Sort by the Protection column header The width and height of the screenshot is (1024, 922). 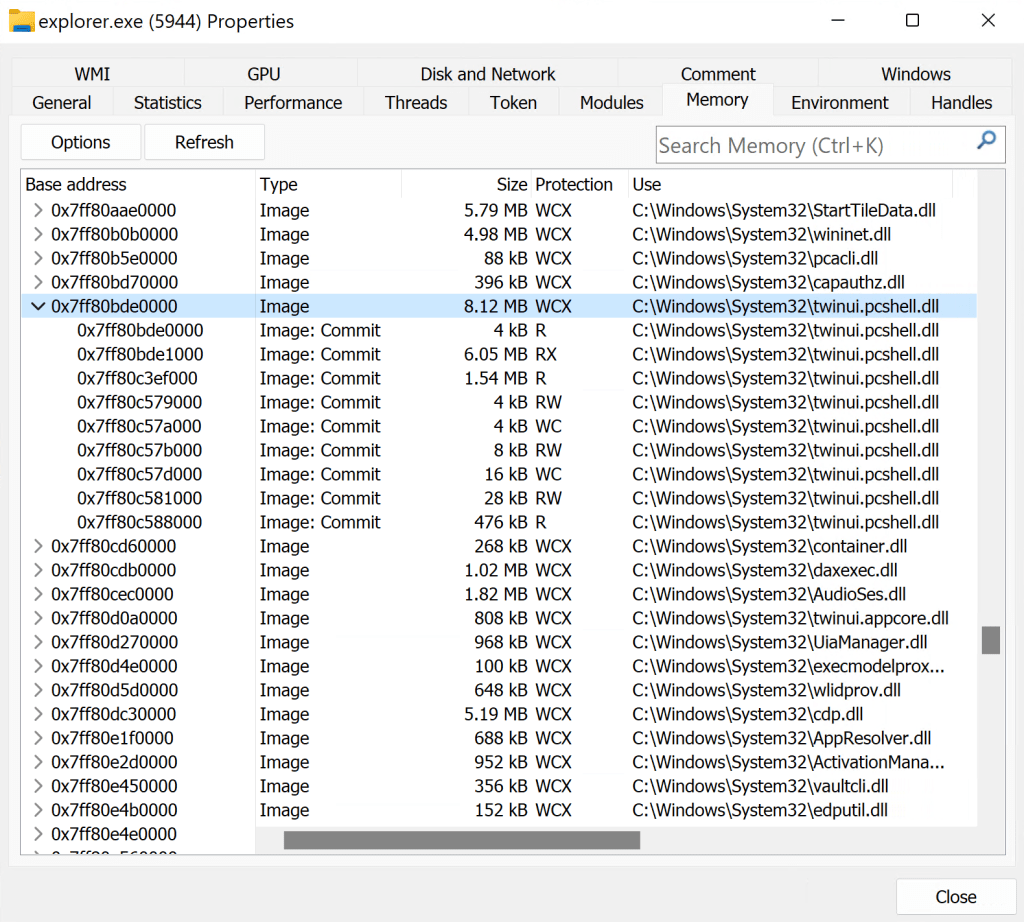tap(574, 185)
